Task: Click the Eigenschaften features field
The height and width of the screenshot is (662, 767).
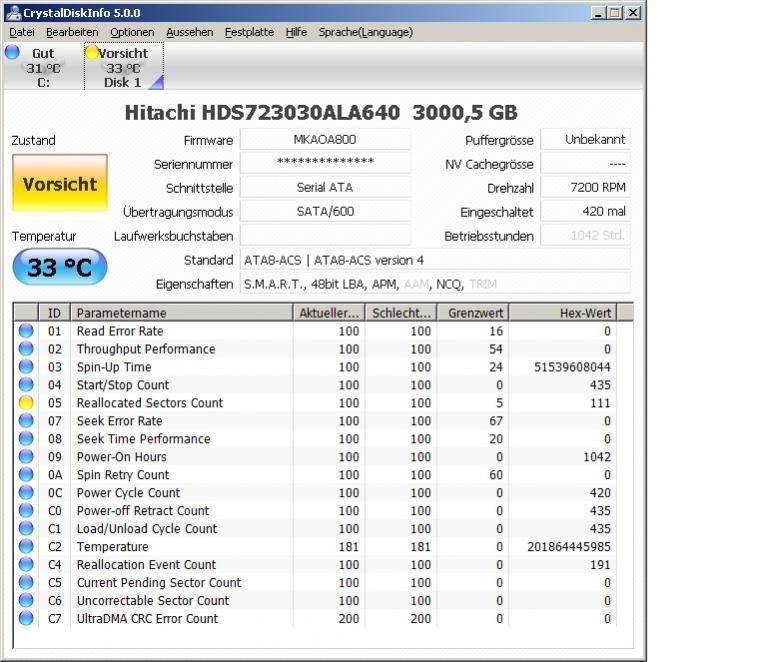Action: 435,284
